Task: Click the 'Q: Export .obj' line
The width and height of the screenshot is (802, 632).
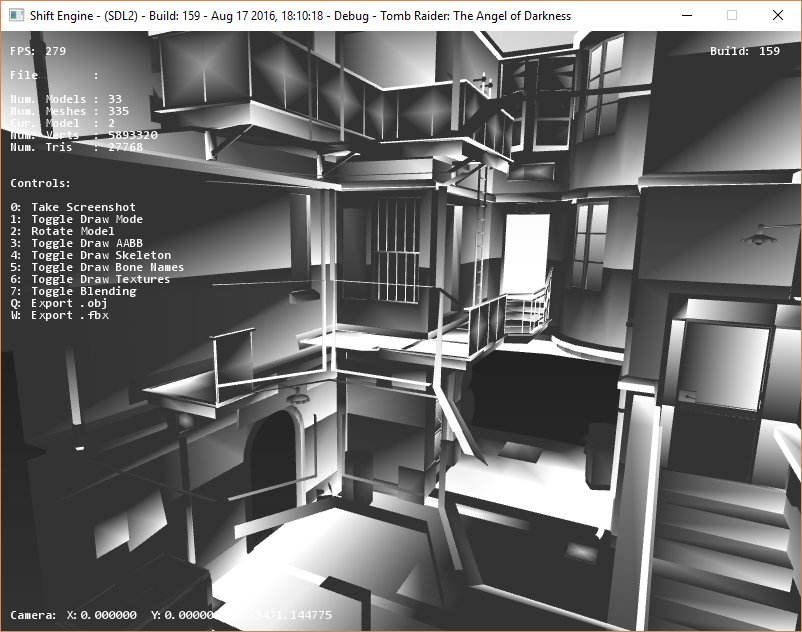Action: point(59,303)
